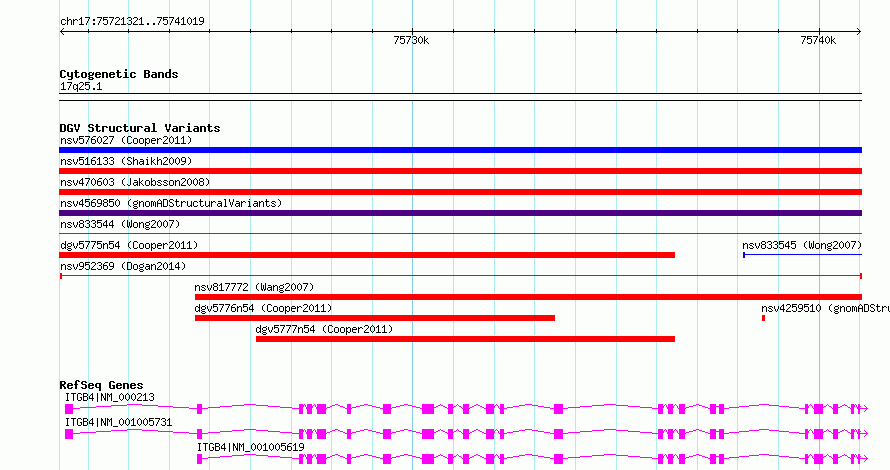Click the purple nsv4569850 variant bar
This screenshot has width=890, height=470.
(460, 213)
